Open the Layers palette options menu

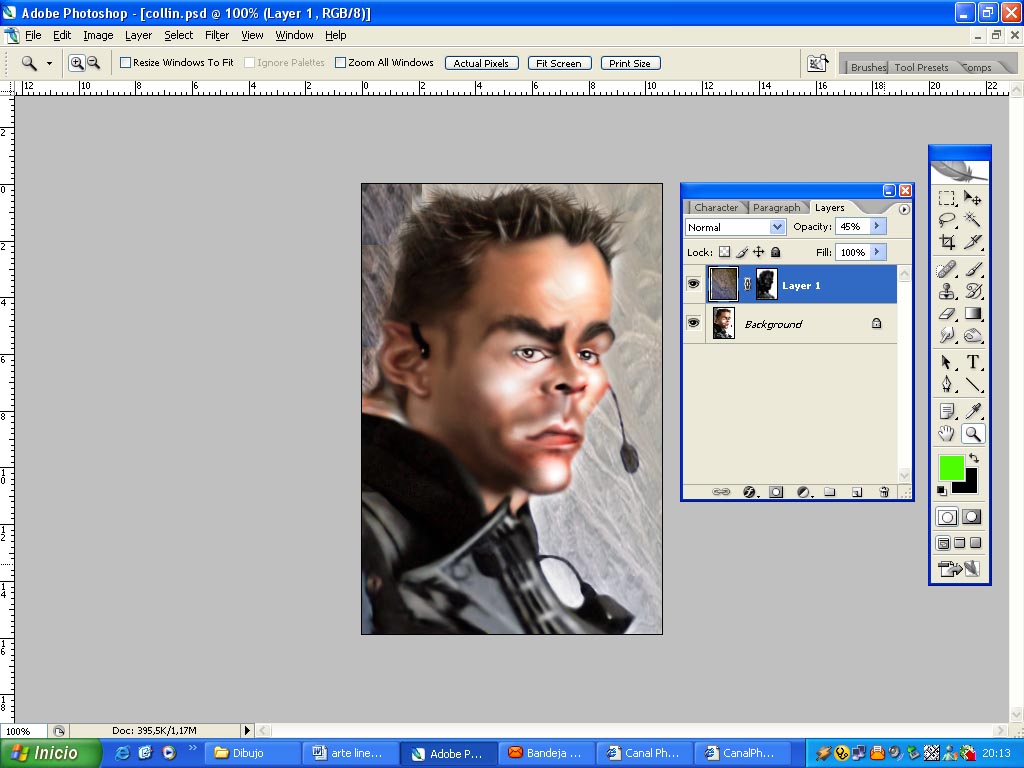pos(904,210)
